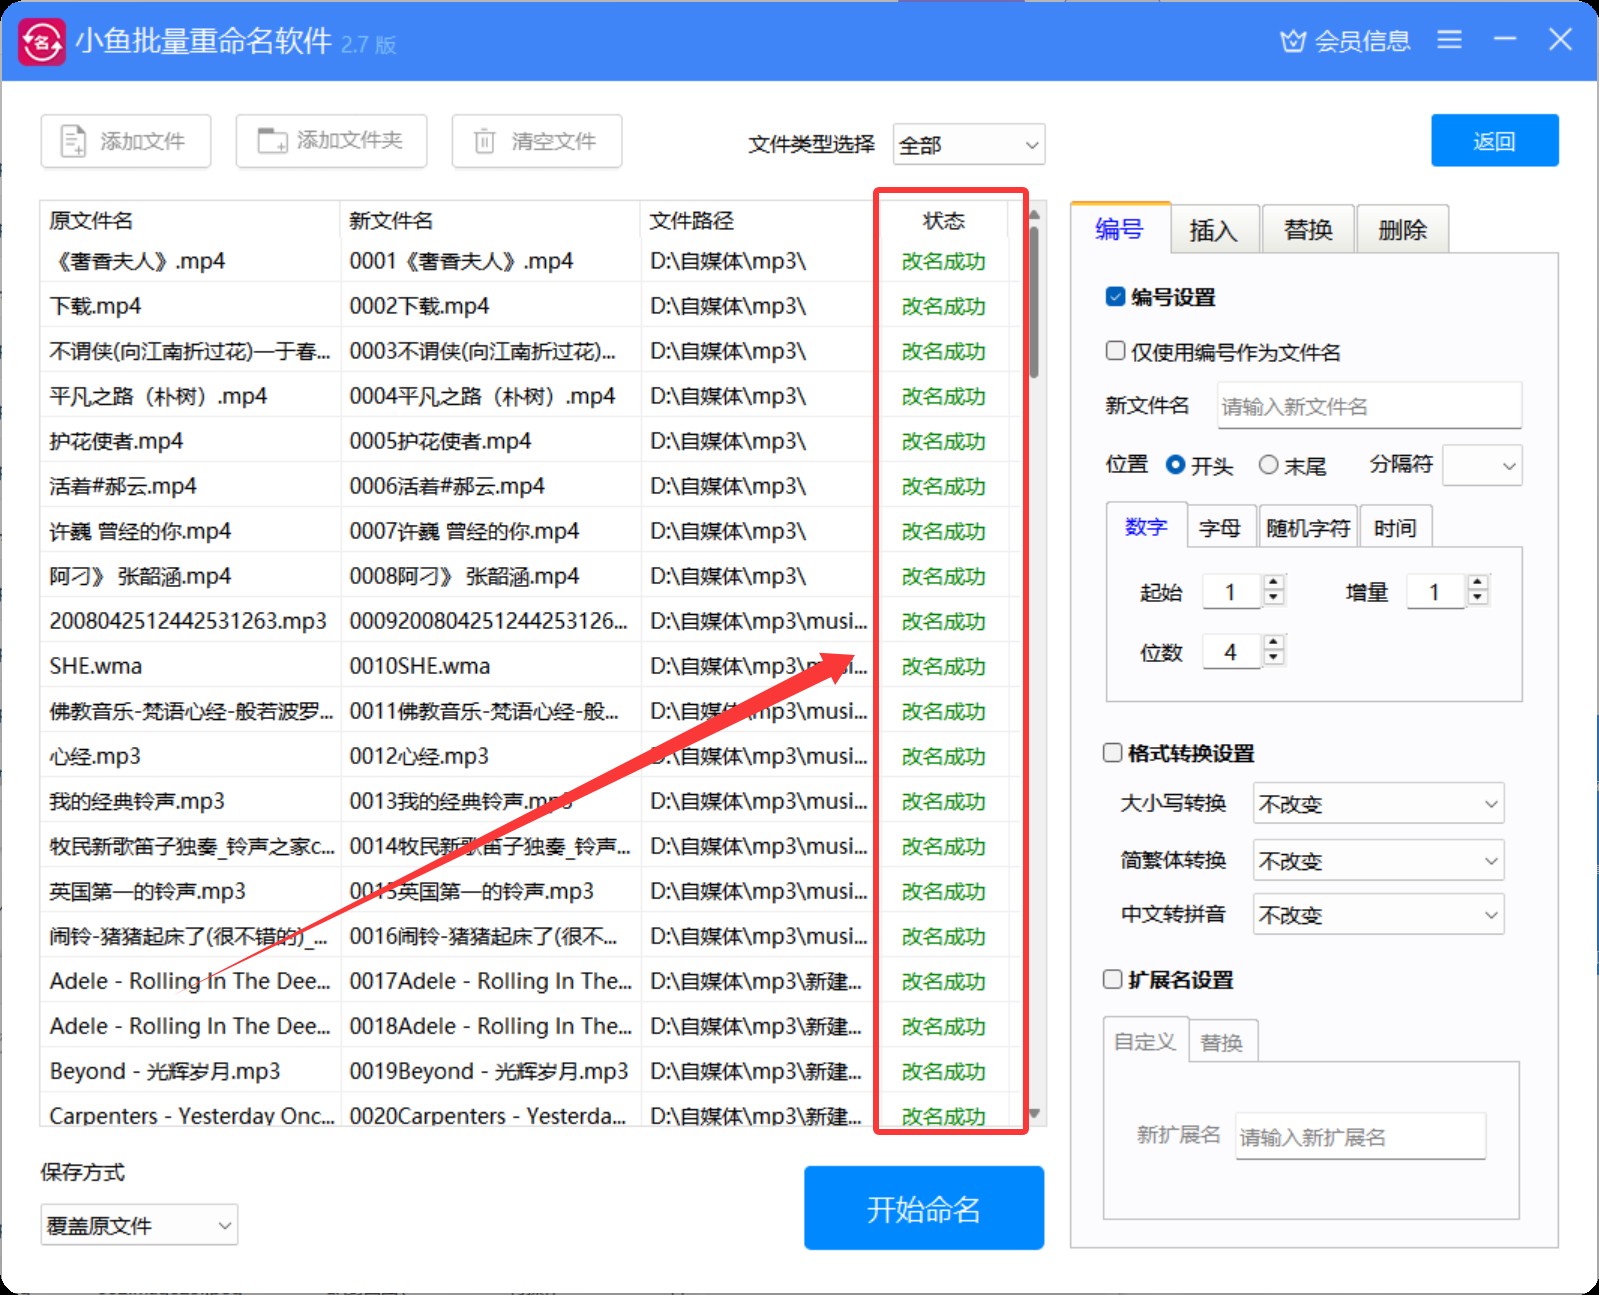Open the hamburger menu in title bar

(x=1449, y=40)
